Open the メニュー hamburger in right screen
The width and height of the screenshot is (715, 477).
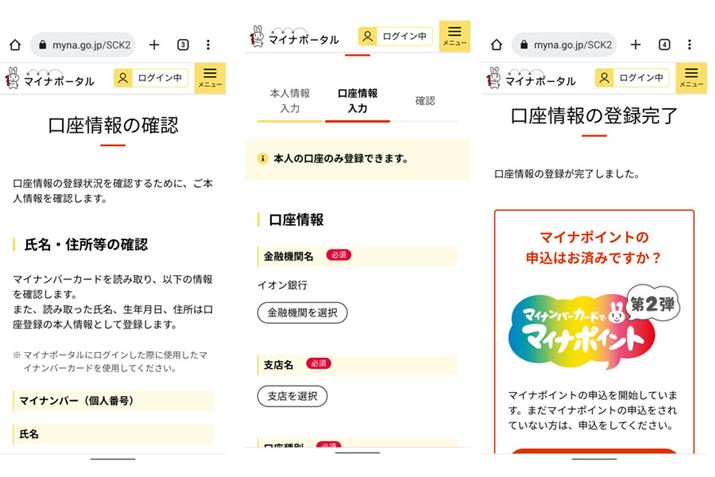tap(691, 78)
